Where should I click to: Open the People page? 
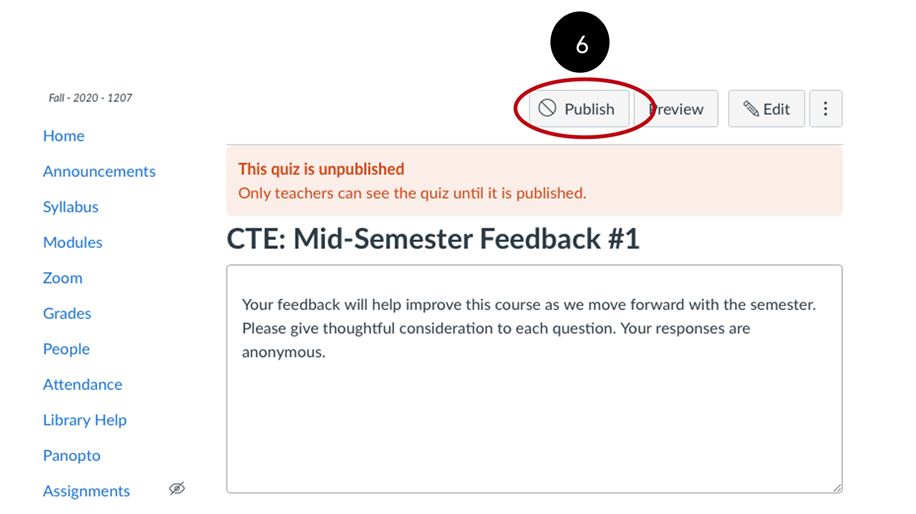66,349
